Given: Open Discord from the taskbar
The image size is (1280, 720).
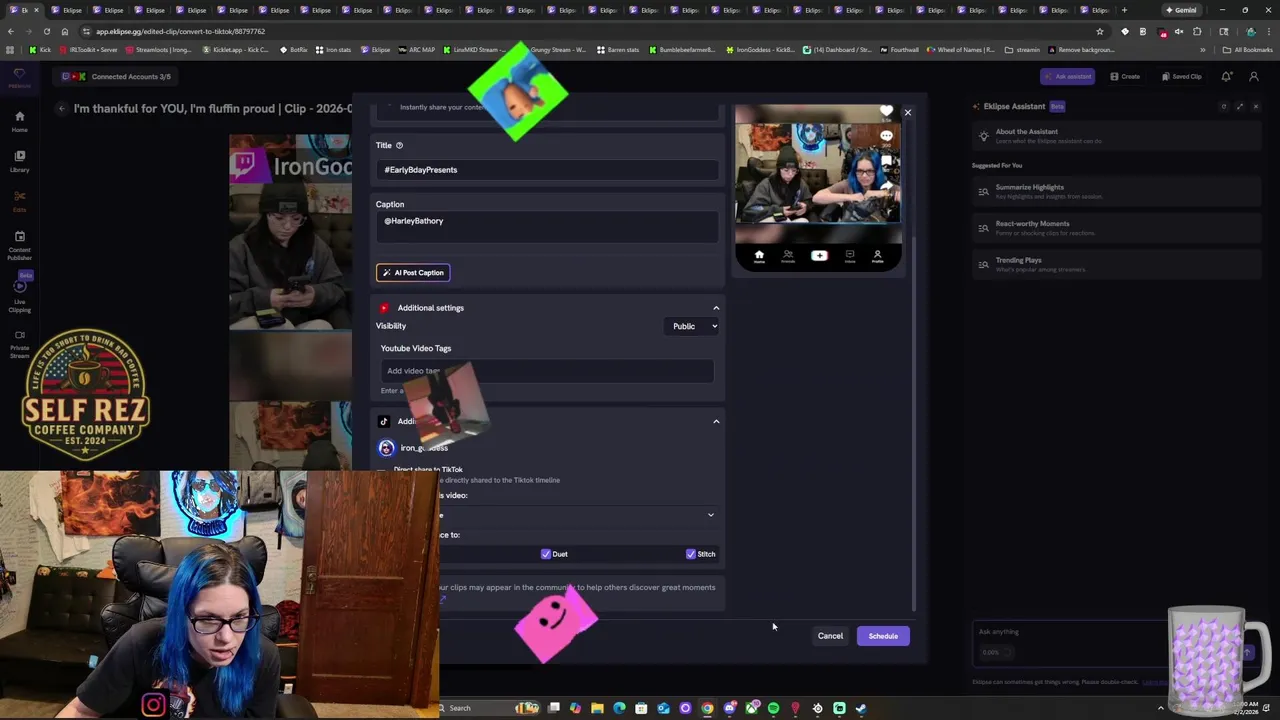Looking at the screenshot, I should click(729, 708).
